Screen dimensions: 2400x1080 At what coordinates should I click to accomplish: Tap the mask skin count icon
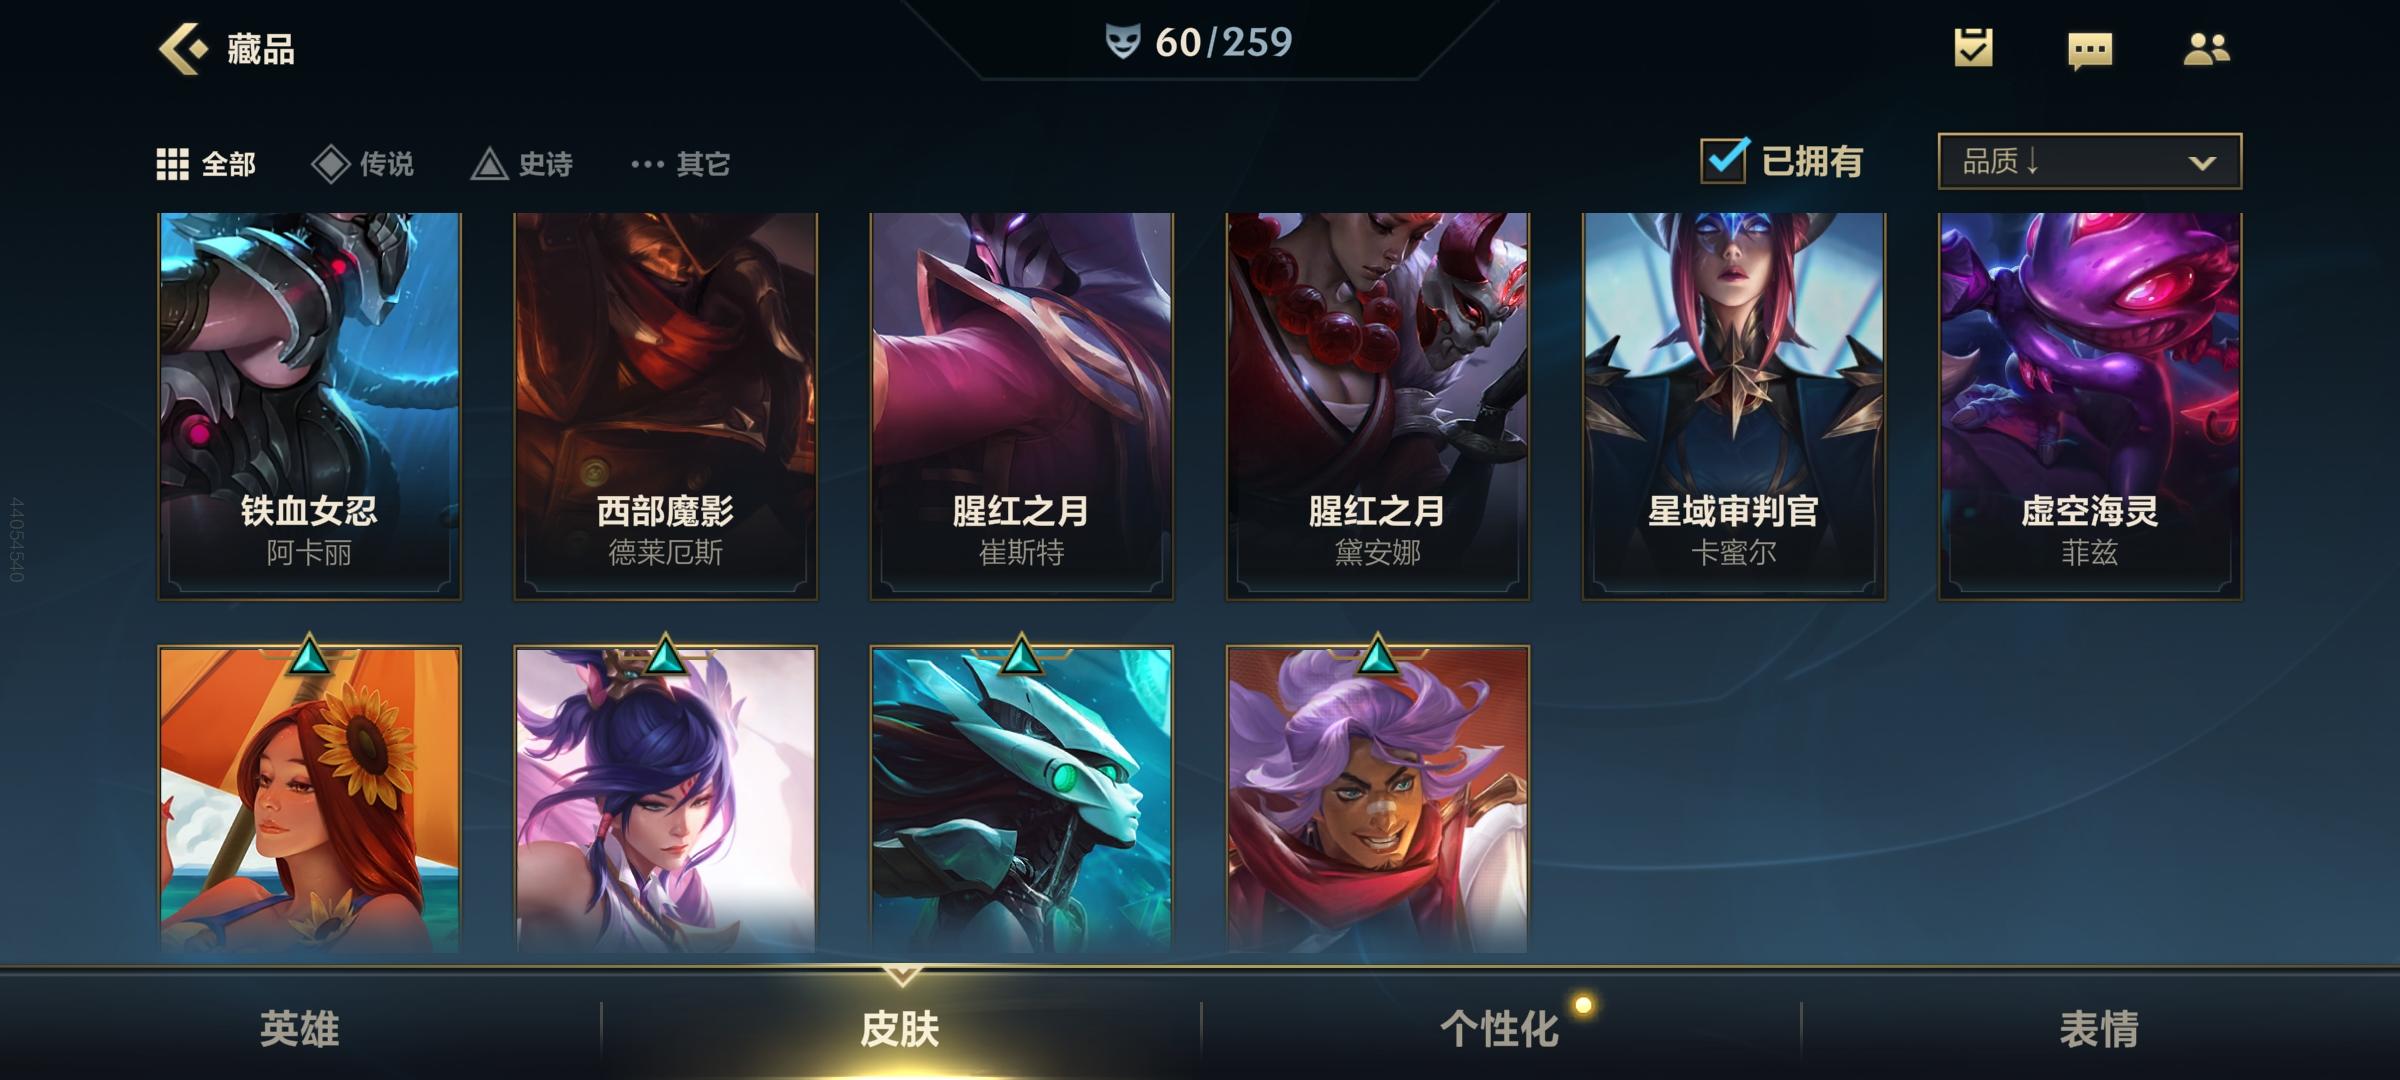click(x=1122, y=42)
